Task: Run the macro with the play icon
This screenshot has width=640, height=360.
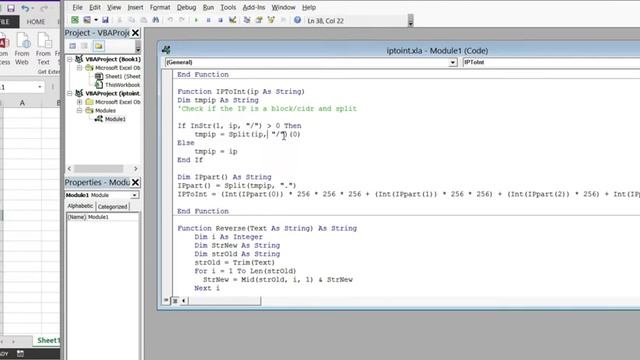Action: coord(196,20)
